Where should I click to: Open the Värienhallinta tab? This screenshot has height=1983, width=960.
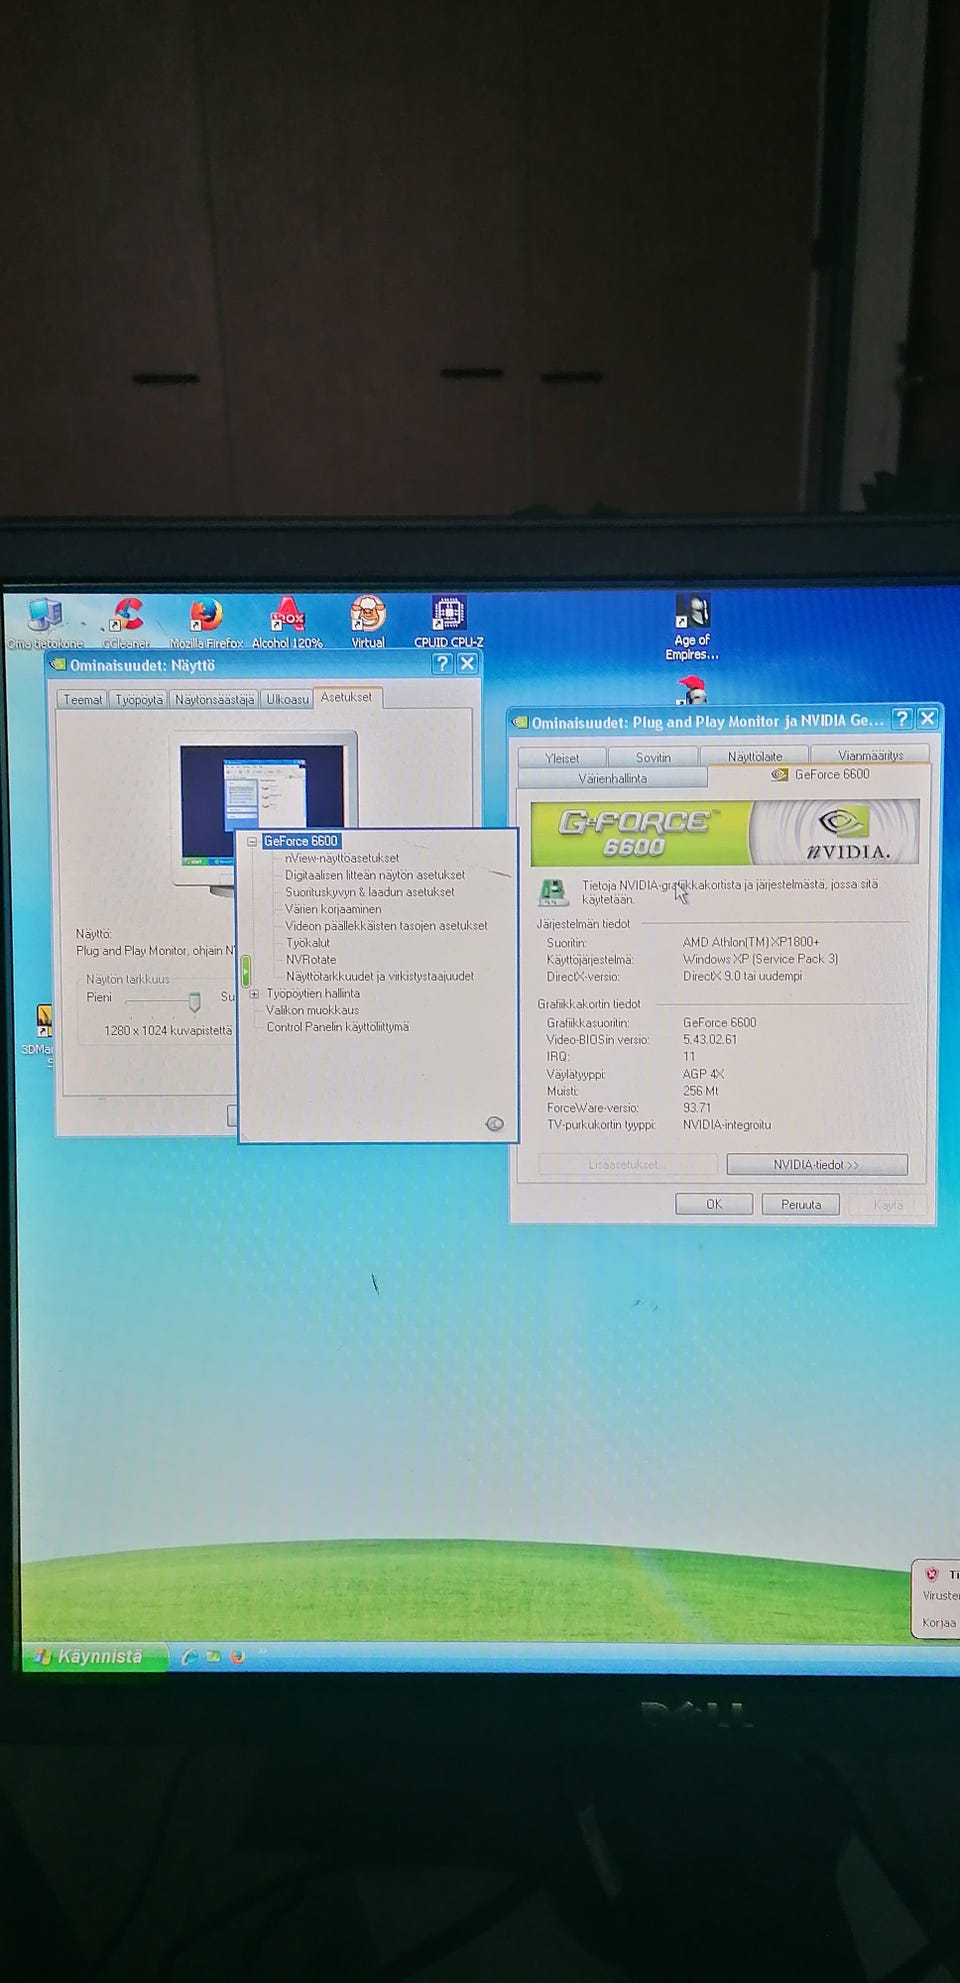(x=612, y=778)
